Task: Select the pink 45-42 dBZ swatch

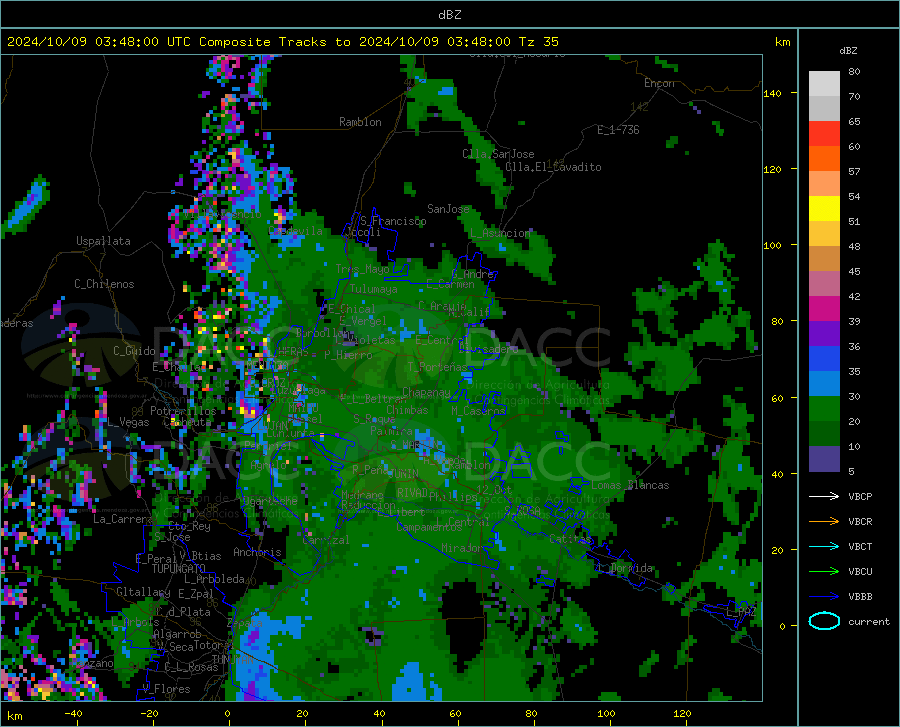Action: point(824,284)
